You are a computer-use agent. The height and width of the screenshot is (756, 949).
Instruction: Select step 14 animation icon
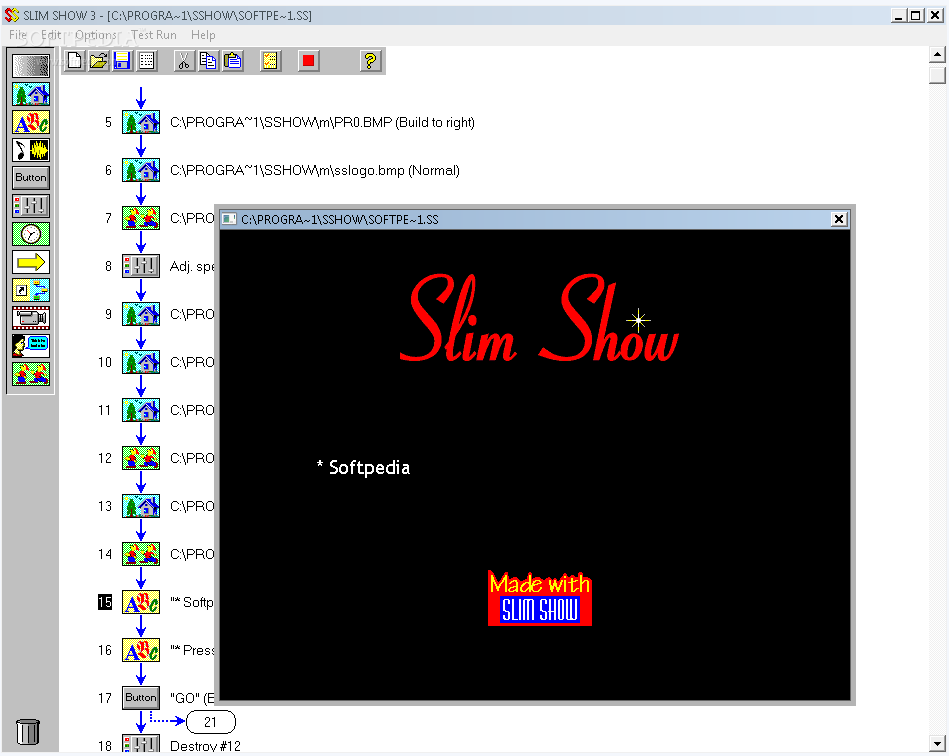click(x=141, y=554)
